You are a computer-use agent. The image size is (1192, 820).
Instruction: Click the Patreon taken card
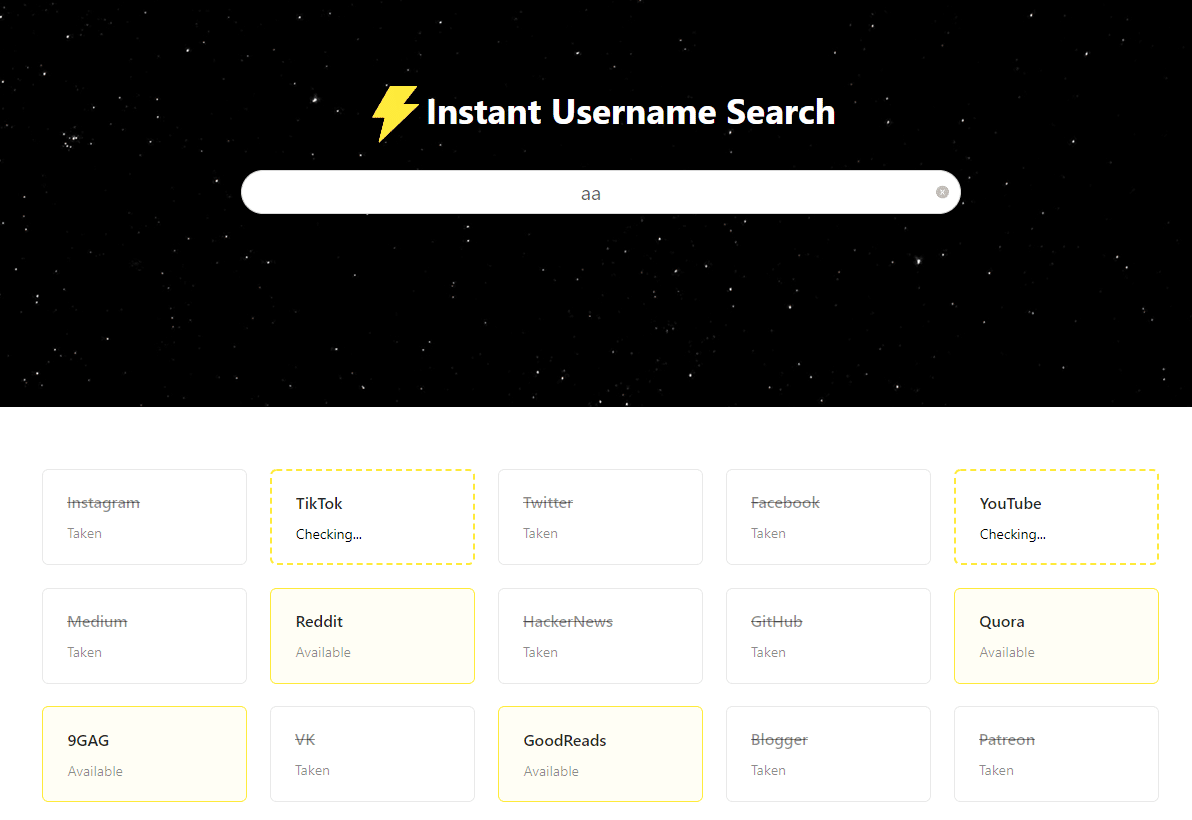tap(1056, 754)
